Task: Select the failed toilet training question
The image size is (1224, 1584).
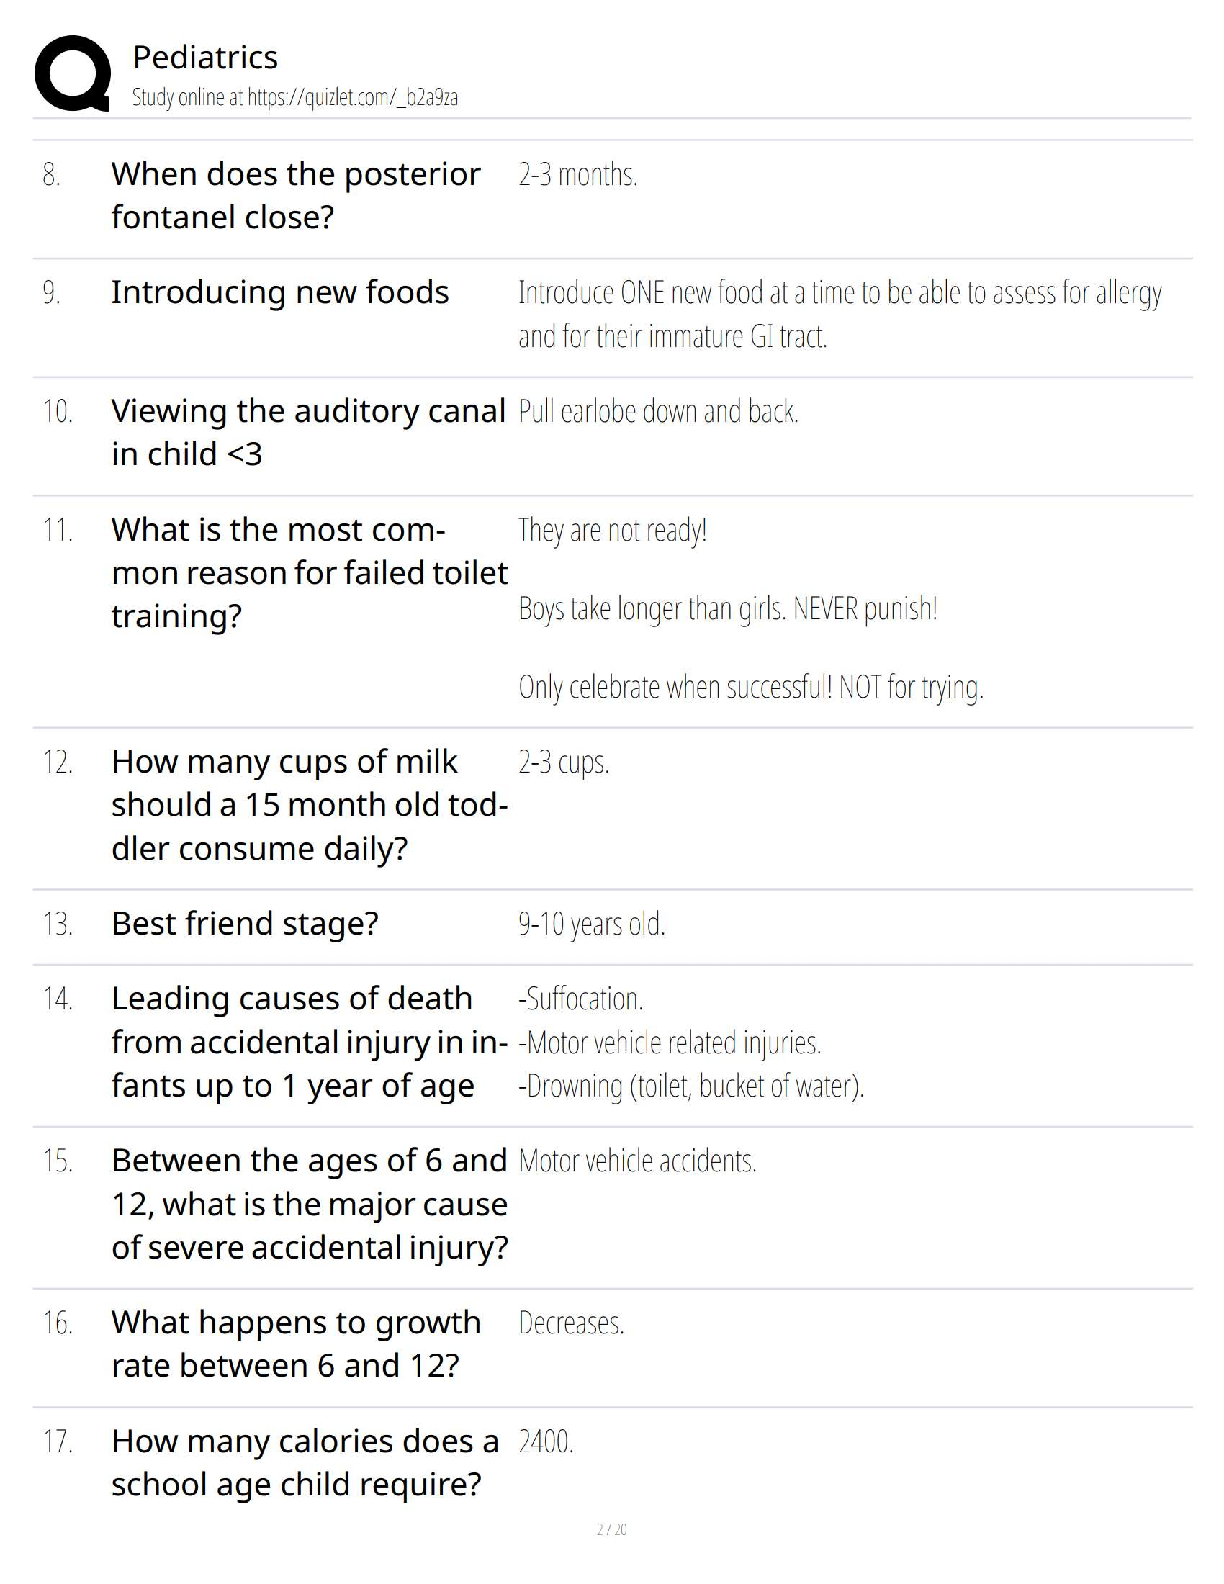Action: [x=309, y=572]
